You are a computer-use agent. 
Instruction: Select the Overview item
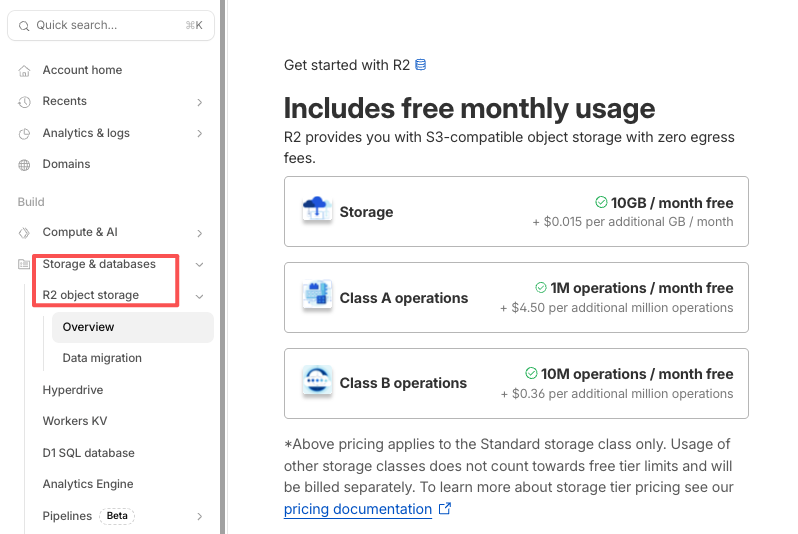click(x=132, y=327)
